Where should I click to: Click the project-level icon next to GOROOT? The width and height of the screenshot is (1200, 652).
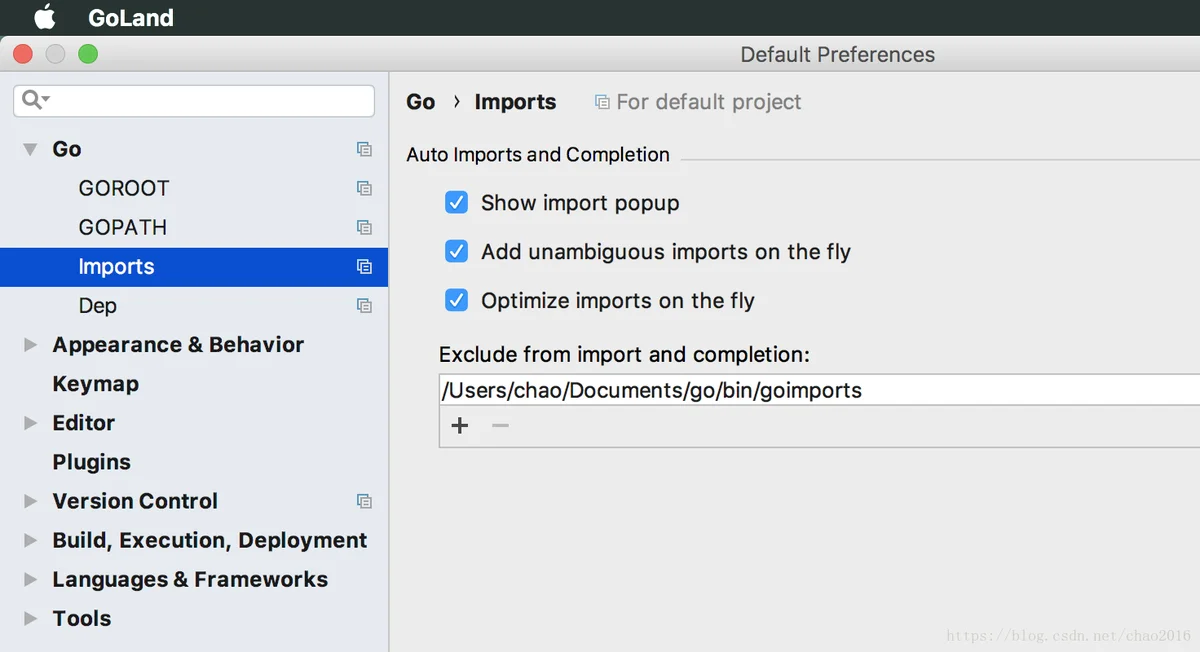pos(364,188)
